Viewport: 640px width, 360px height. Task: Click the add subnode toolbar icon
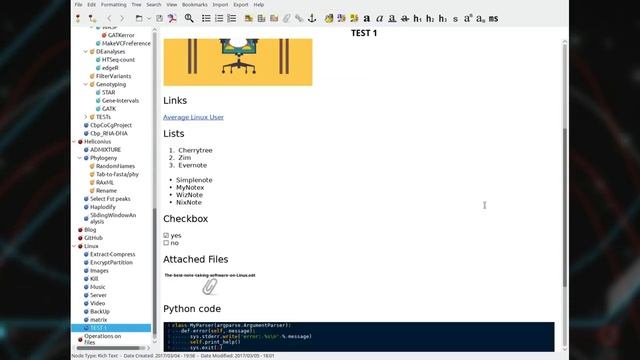[92, 18]
